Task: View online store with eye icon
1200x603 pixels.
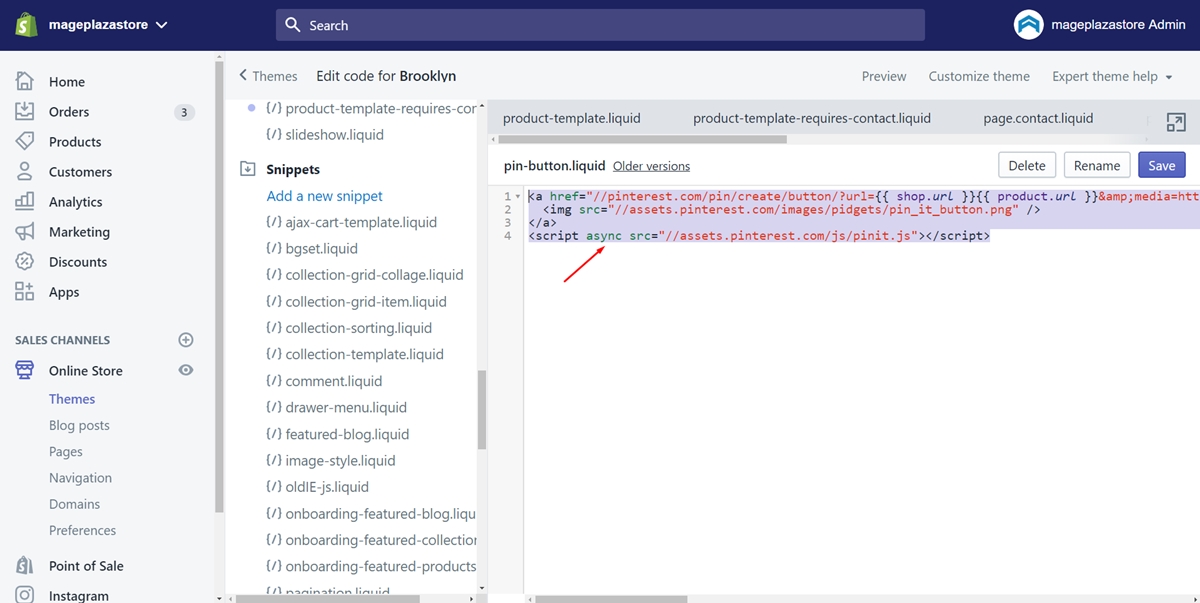Action: pos(186,370)
